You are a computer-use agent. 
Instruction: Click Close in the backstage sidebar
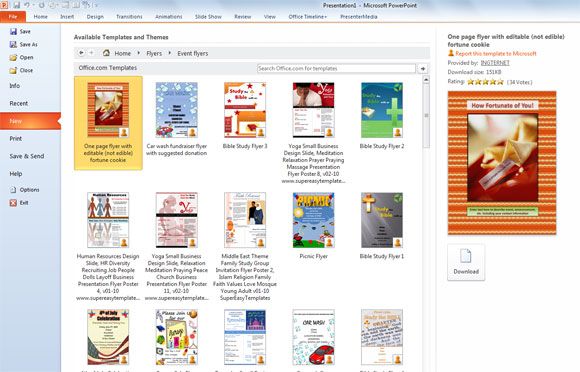pyautogui.click(x=21, y=70)
